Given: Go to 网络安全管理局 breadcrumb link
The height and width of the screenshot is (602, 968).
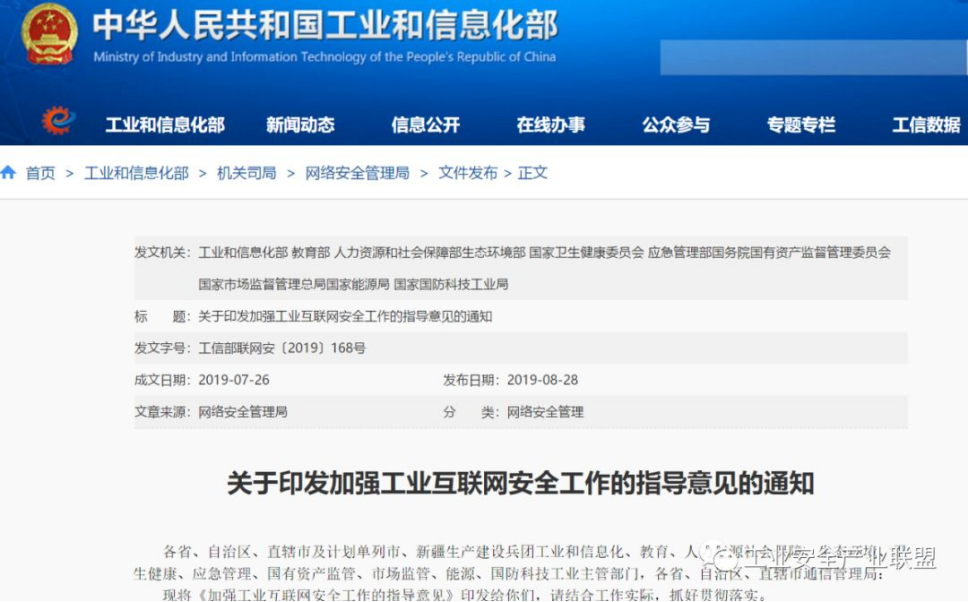Looking at the screenshot, I should pos(357,173).
